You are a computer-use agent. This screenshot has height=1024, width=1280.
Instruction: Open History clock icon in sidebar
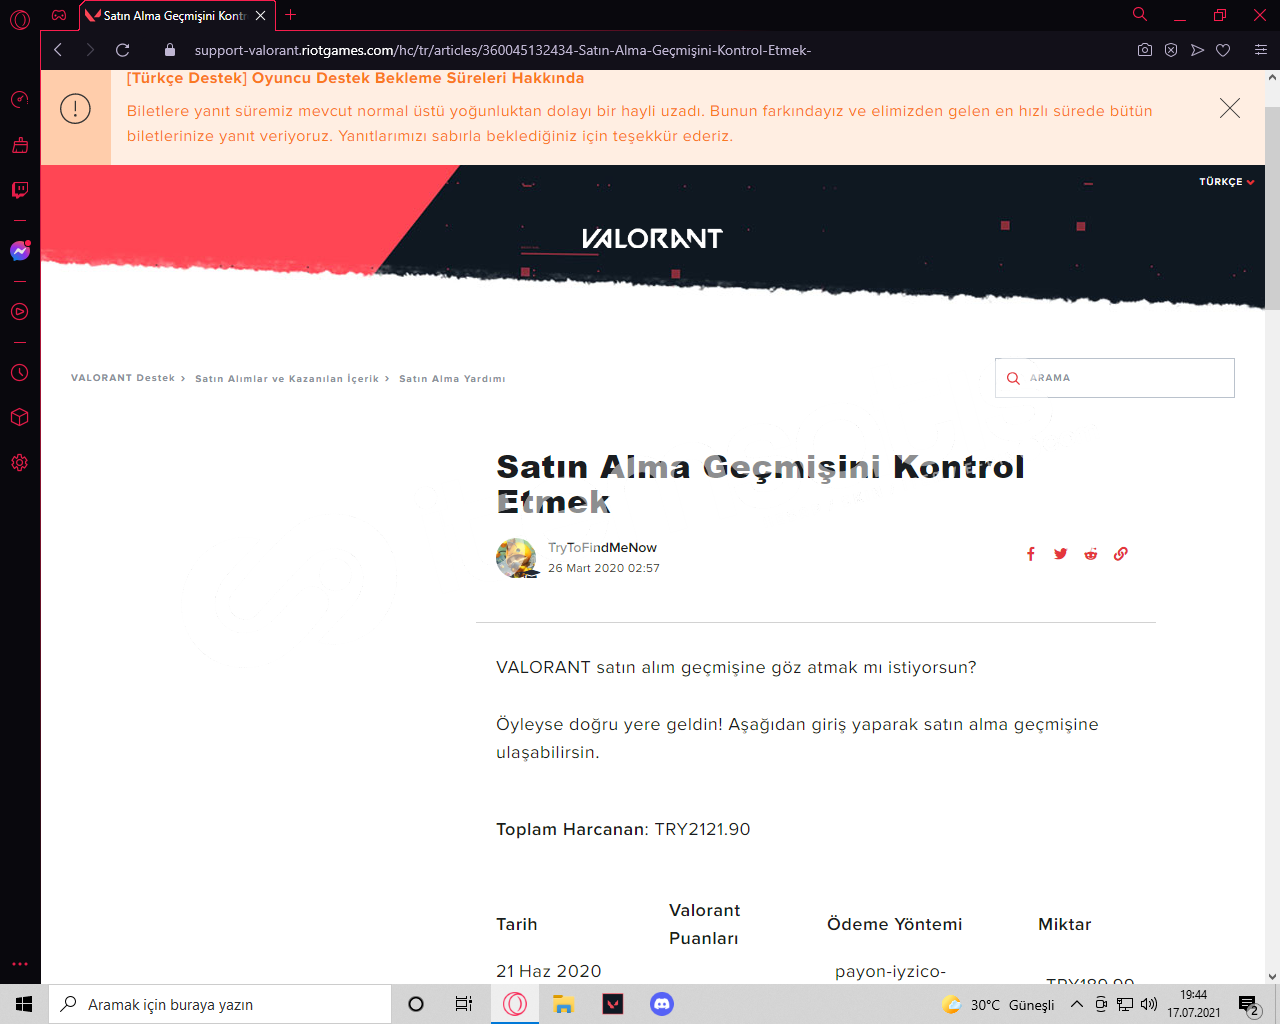(20, 372)
